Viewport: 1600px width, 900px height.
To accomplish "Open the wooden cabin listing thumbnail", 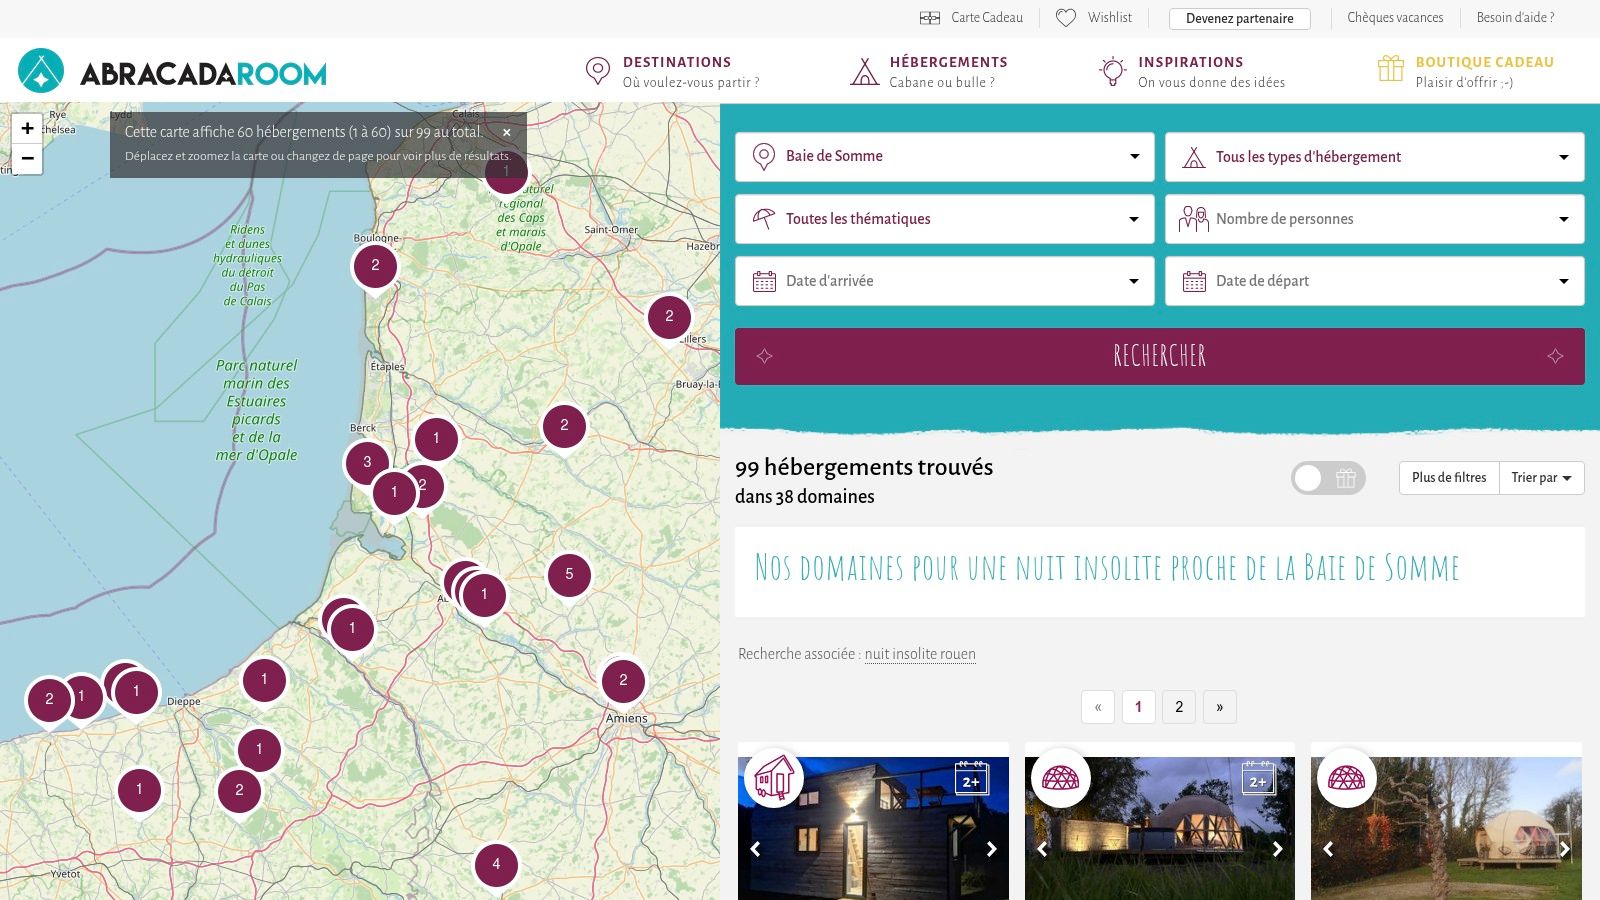I will 873,828.
